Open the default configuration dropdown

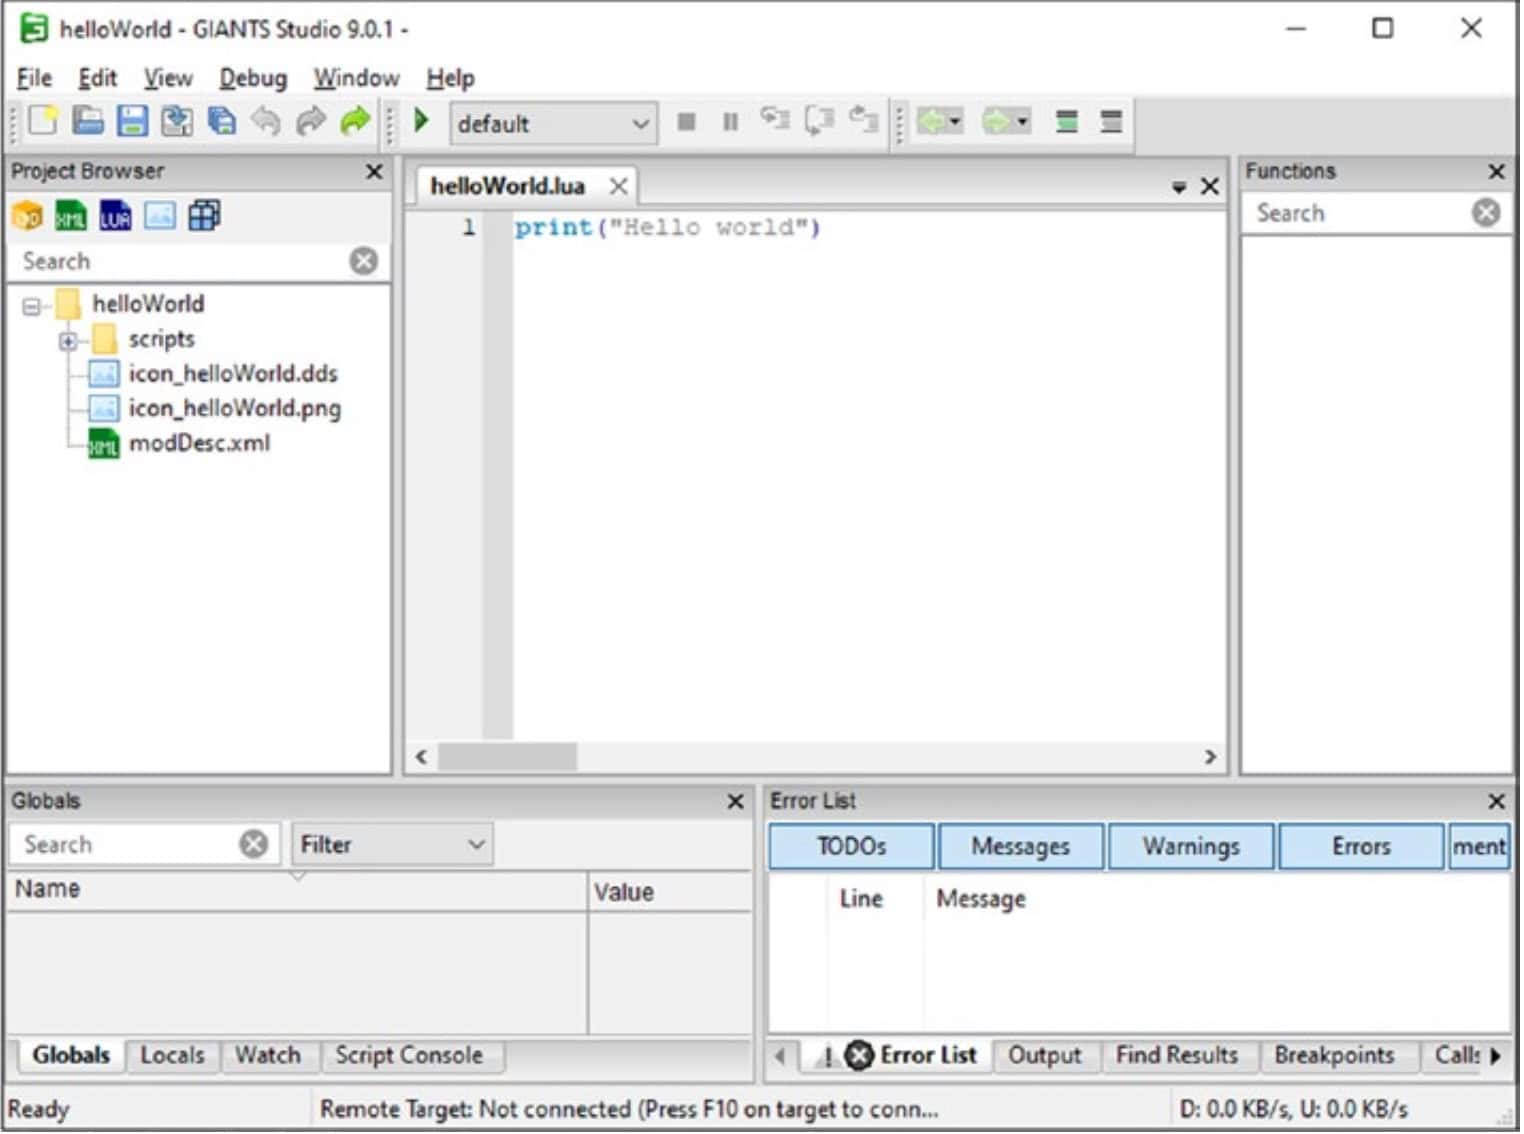pyautogui.click(x=553, y=124)
